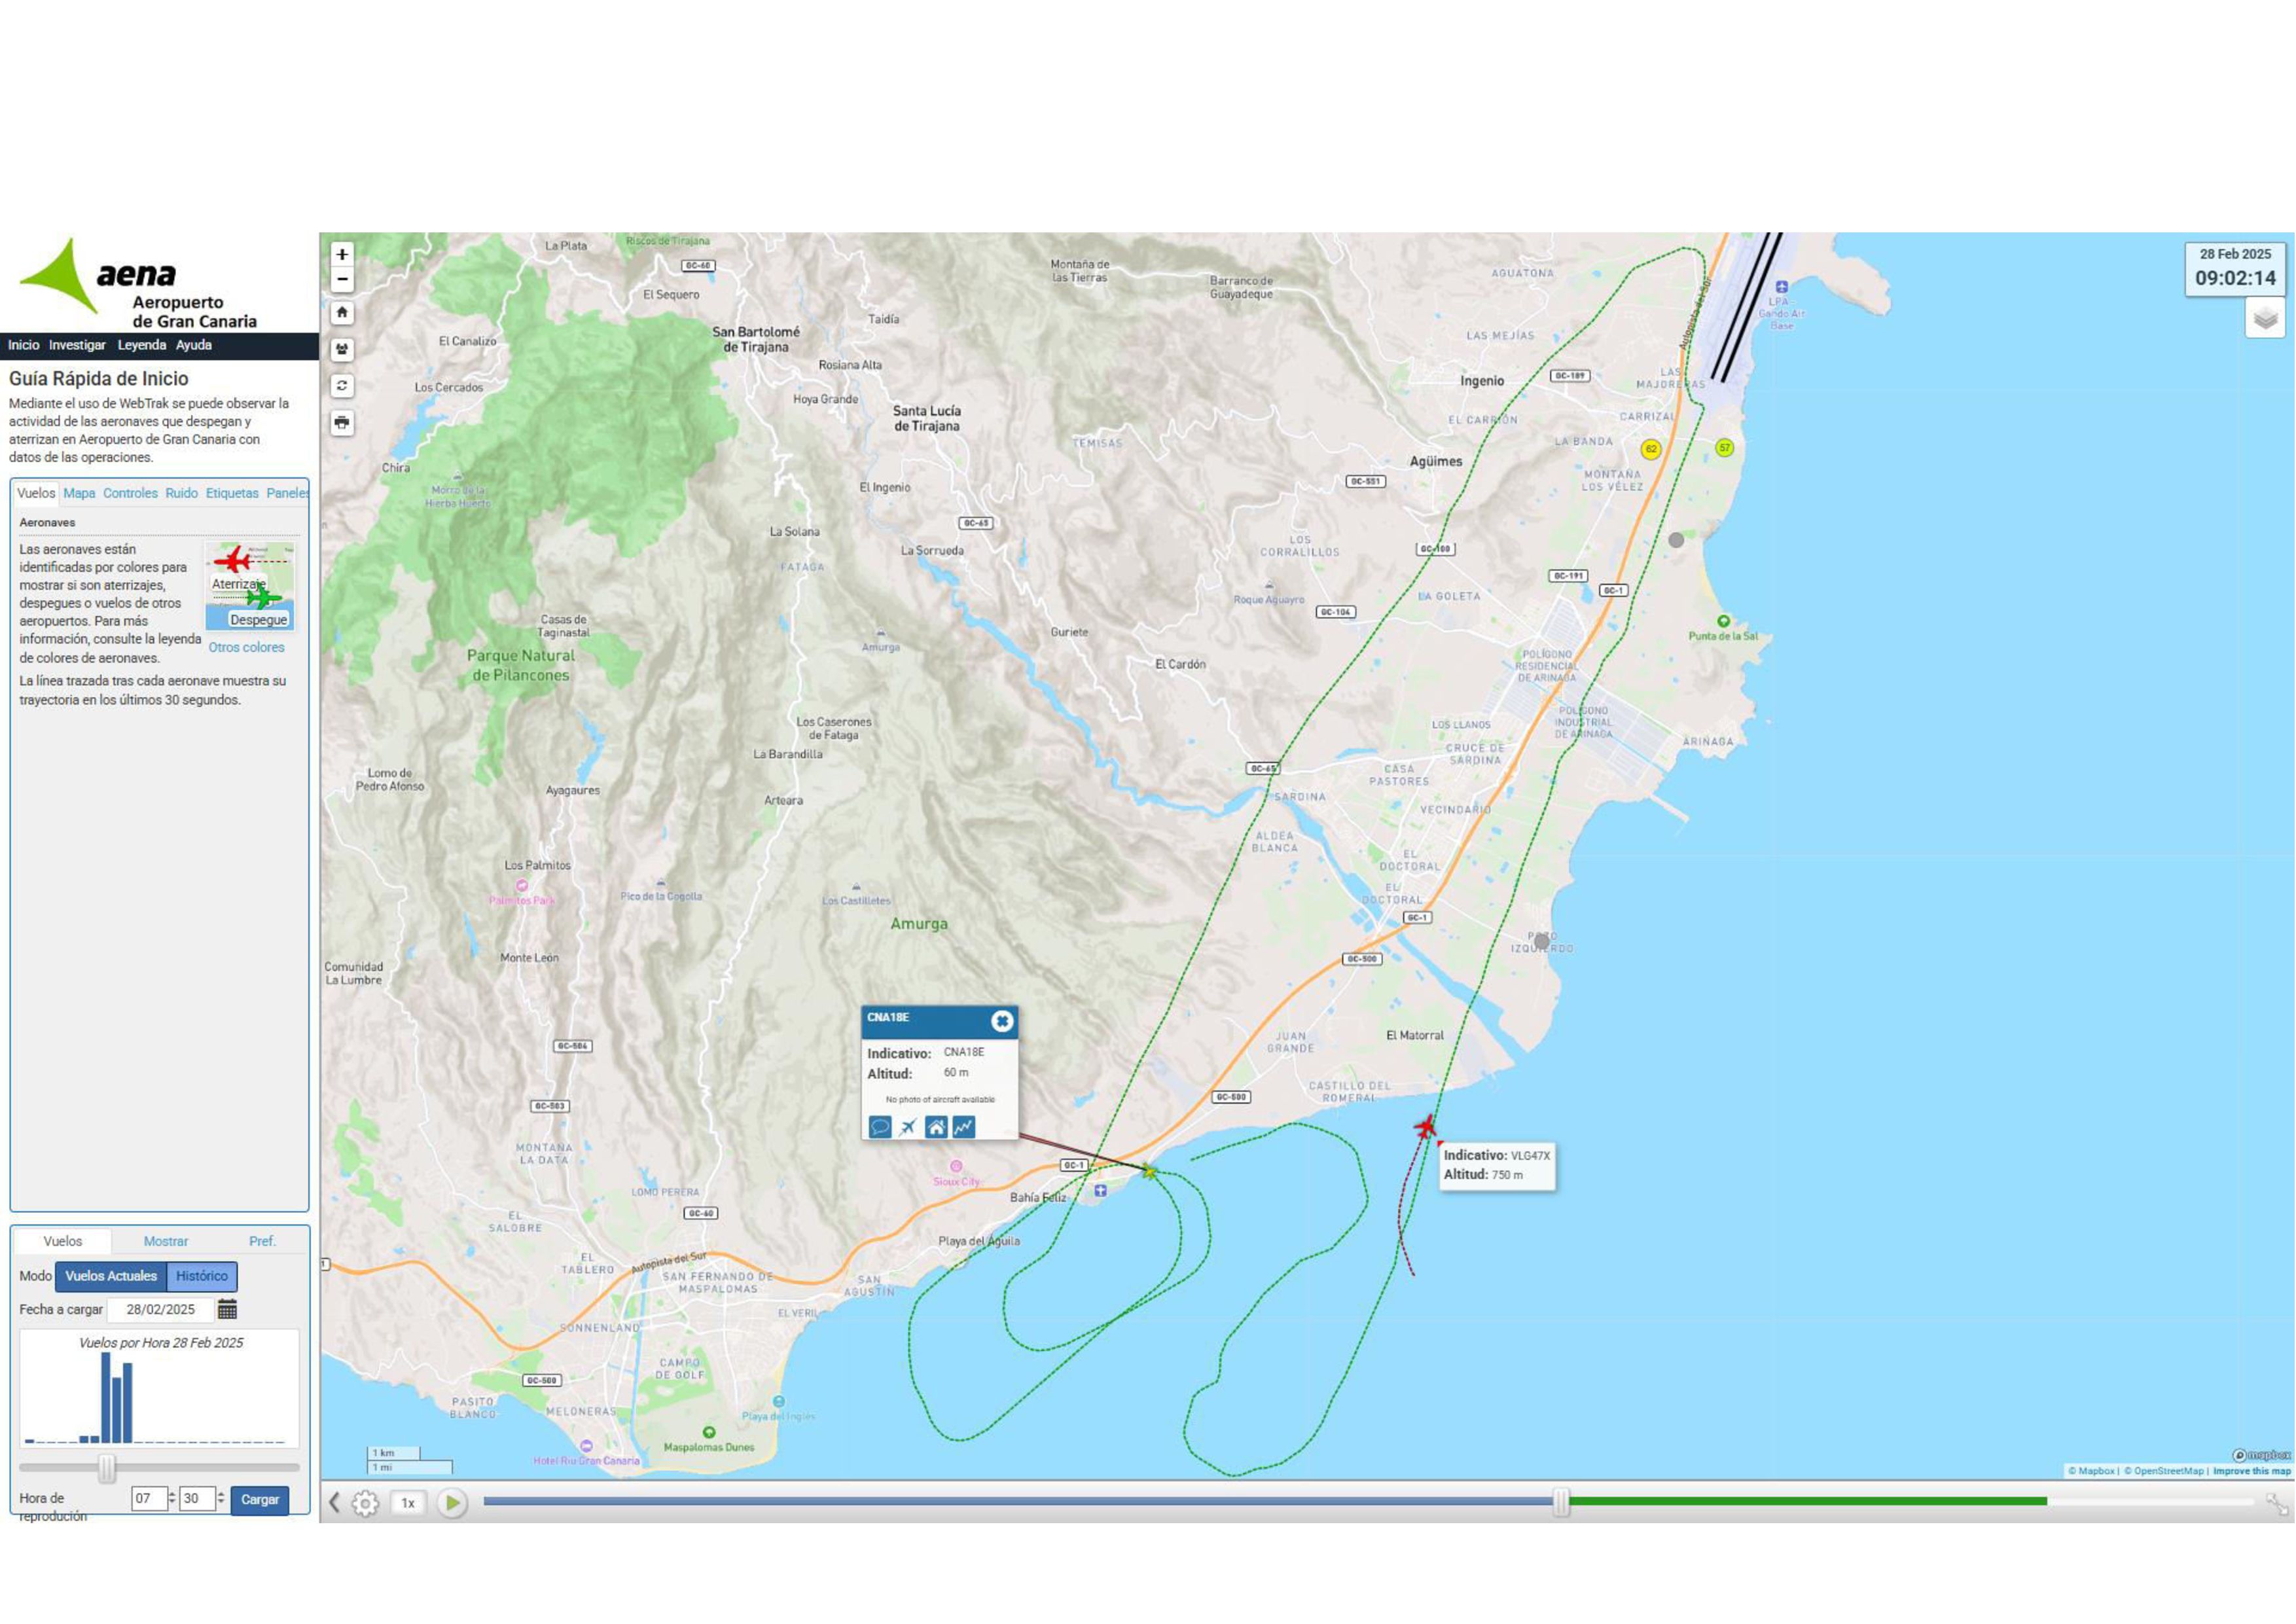This screenshot has width=2296, height=1624.
Task: Switch mode to Vuelos Actuales
Action: 111,1276
